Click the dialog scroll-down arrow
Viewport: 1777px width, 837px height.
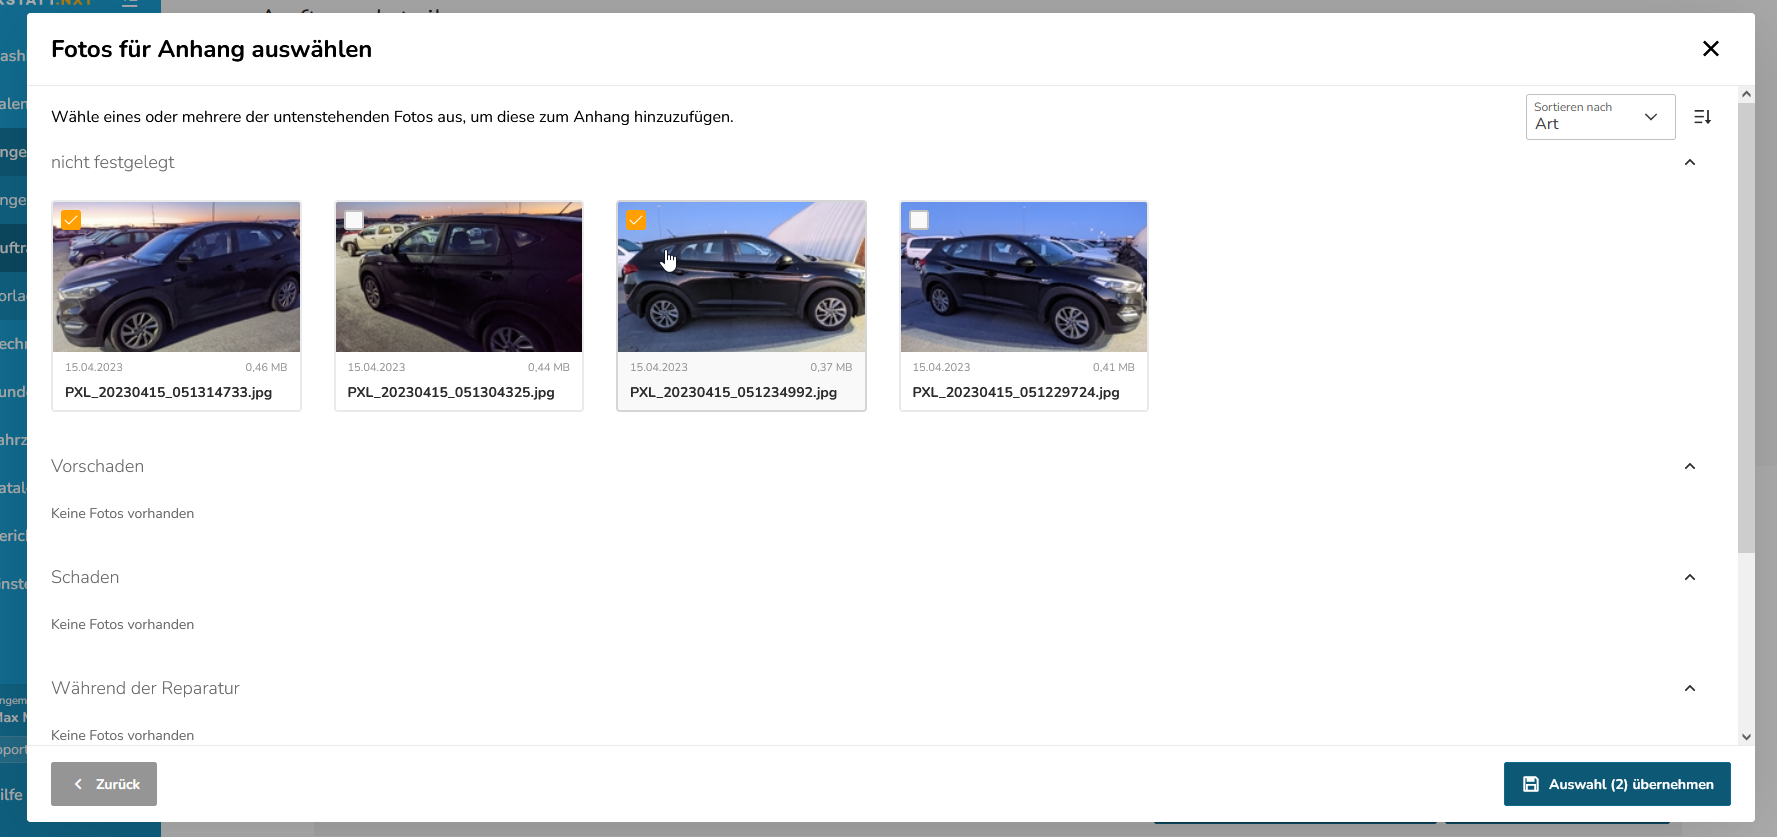[1746, 737]
